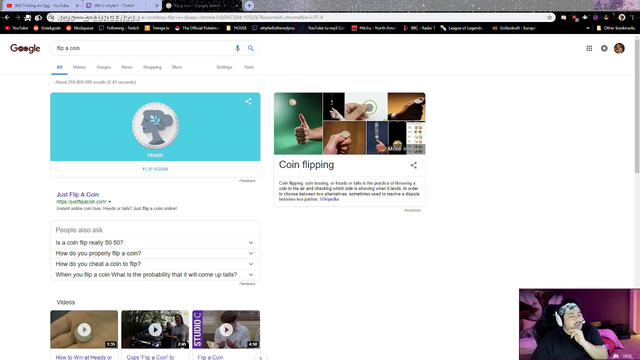Open the Chrome profile avatar in toolbar
This screenshot has width=640, height=360.
[622, 18]
